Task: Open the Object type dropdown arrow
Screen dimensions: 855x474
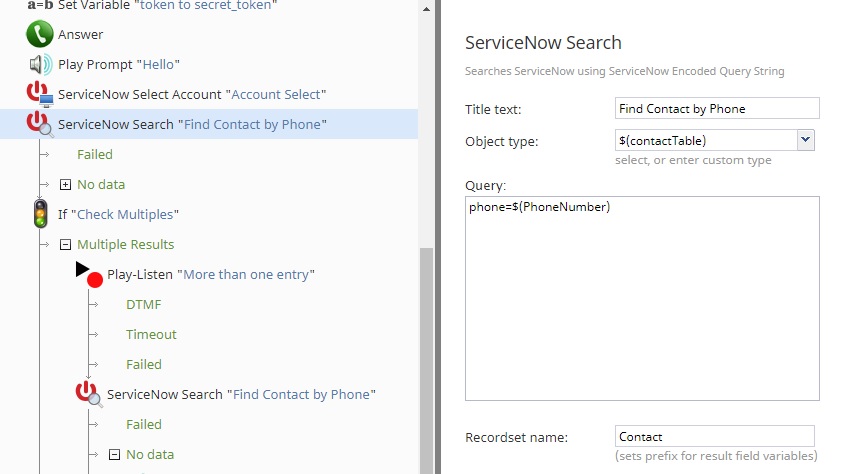Action: 805,140
